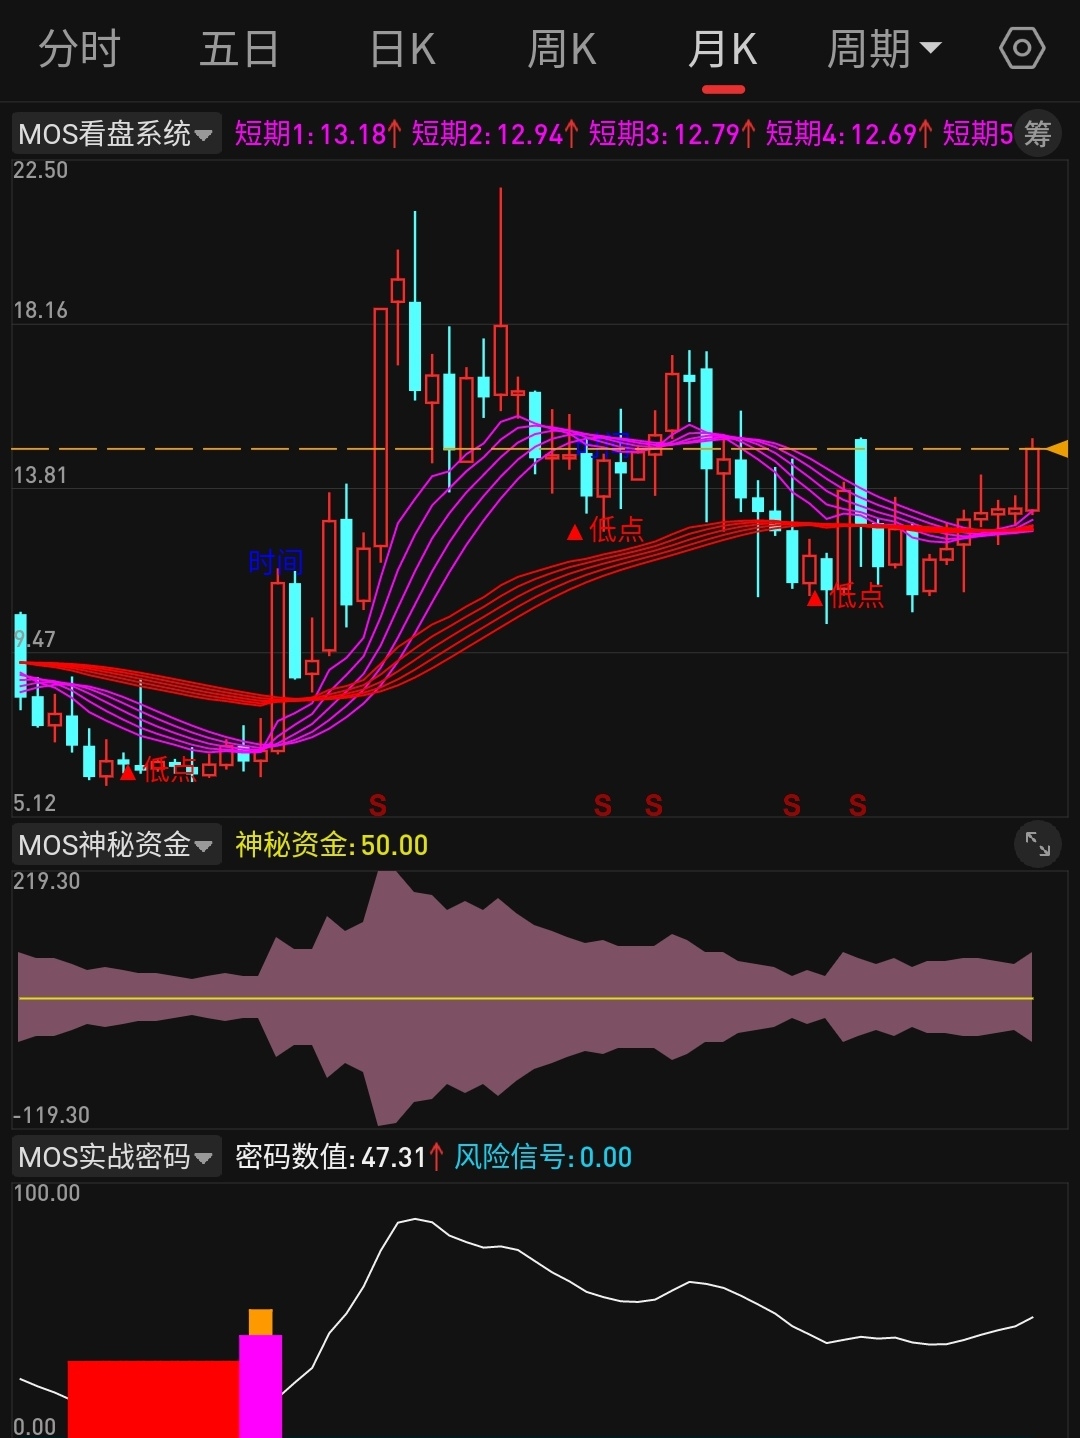The width and height of the screenshot is (1080, 1438).
Task: Click the -119.30 axis label
Action: 51,1115
